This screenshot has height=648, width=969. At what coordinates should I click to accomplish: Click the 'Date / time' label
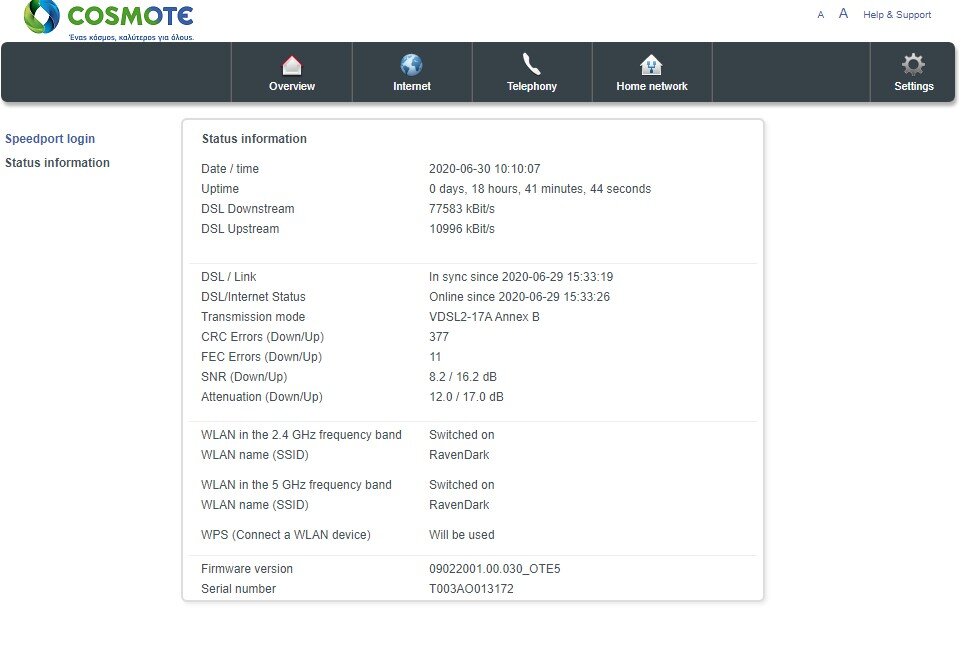(230, 169)
